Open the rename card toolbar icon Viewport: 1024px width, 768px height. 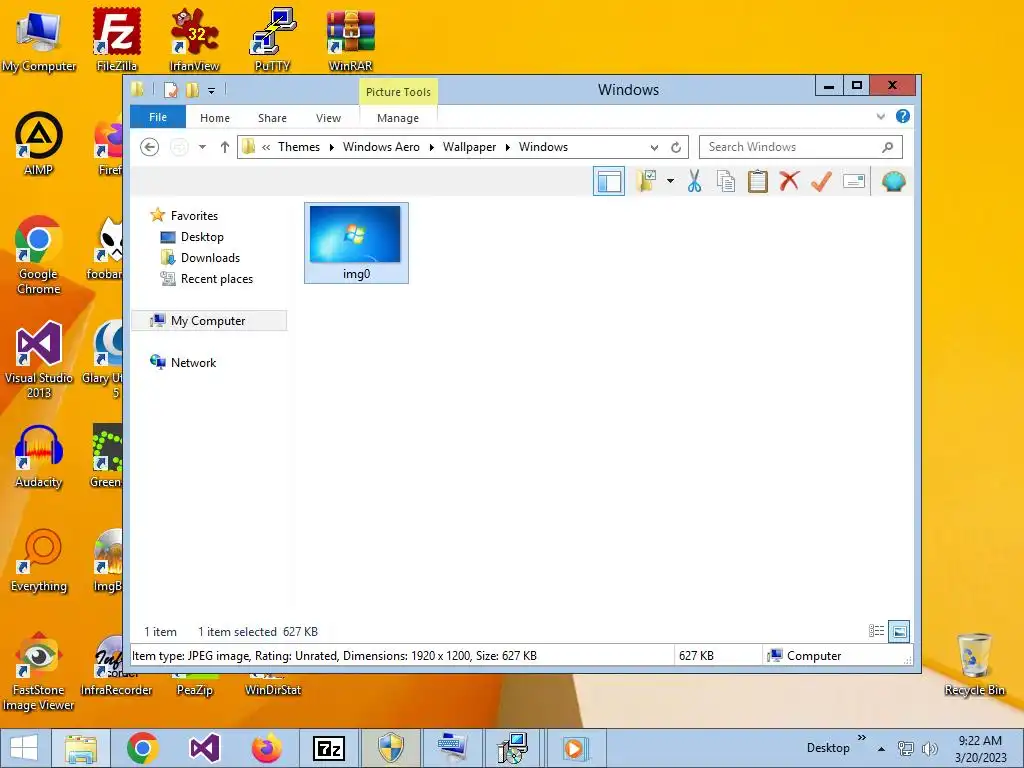pyautogui.click(x=854, y=181)
